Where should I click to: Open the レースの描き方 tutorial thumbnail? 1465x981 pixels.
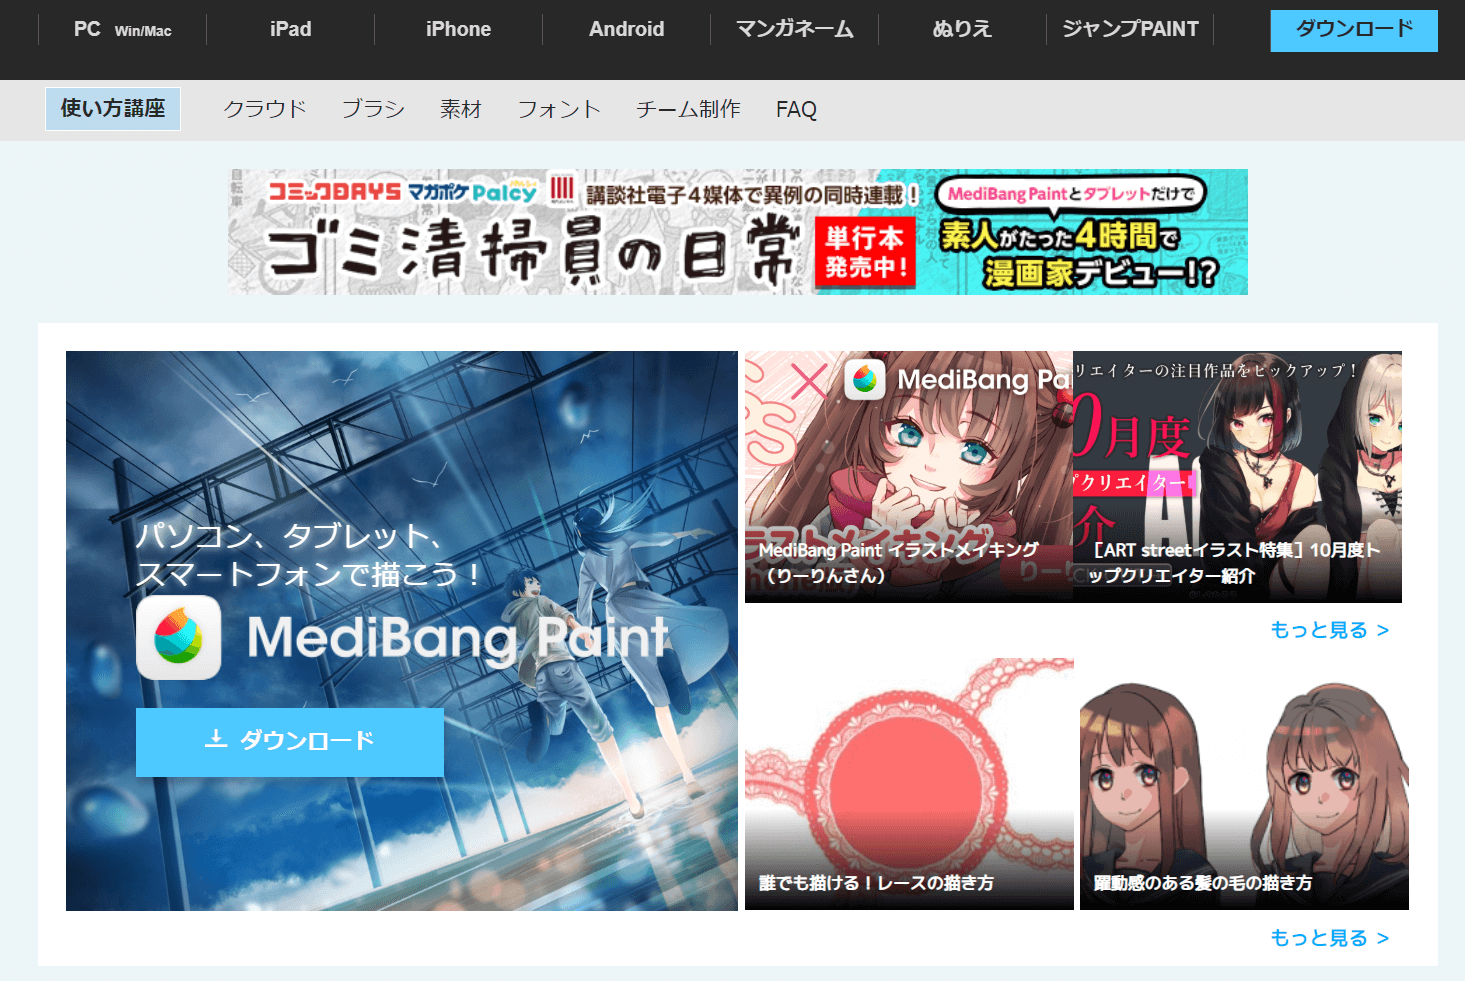click(909, 784)
